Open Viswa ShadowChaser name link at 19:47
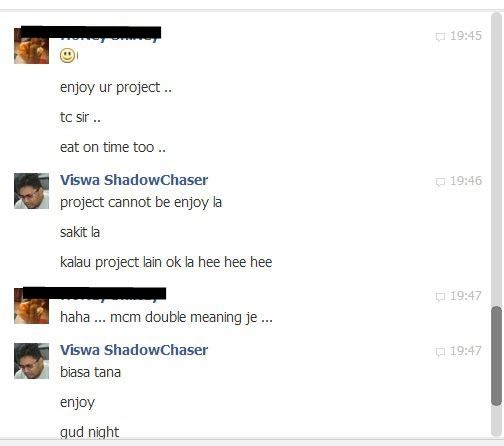Viewport: 504px width, 446px height. coord(134,350)
